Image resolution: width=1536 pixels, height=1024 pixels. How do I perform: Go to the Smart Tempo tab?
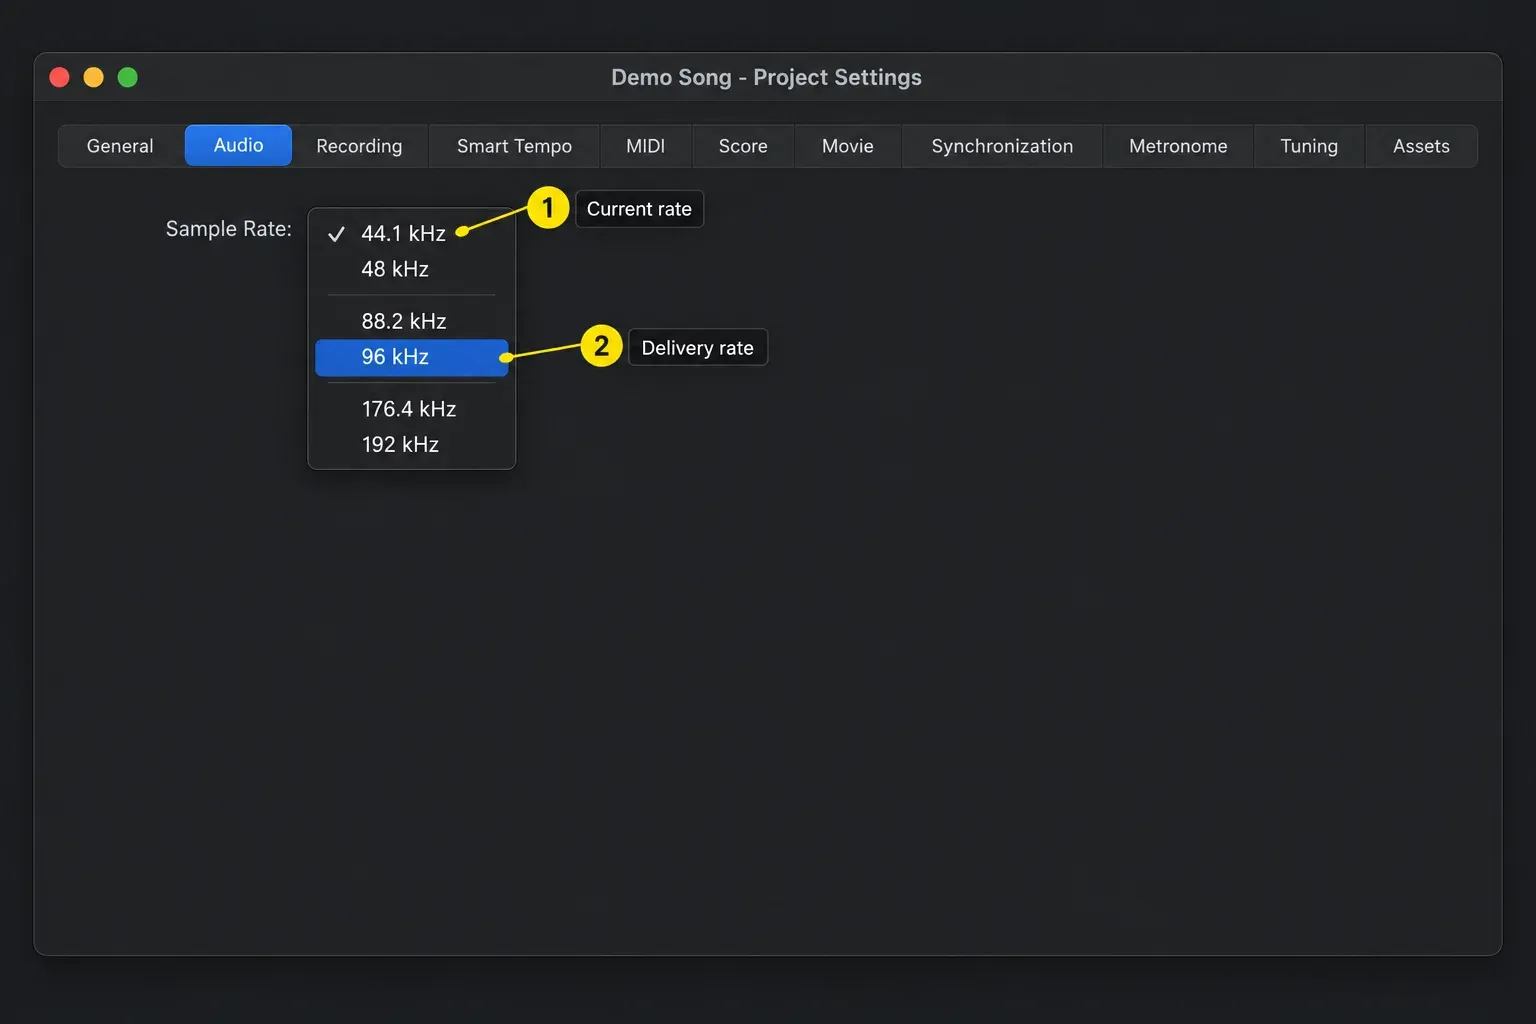(x=514, y=146)
